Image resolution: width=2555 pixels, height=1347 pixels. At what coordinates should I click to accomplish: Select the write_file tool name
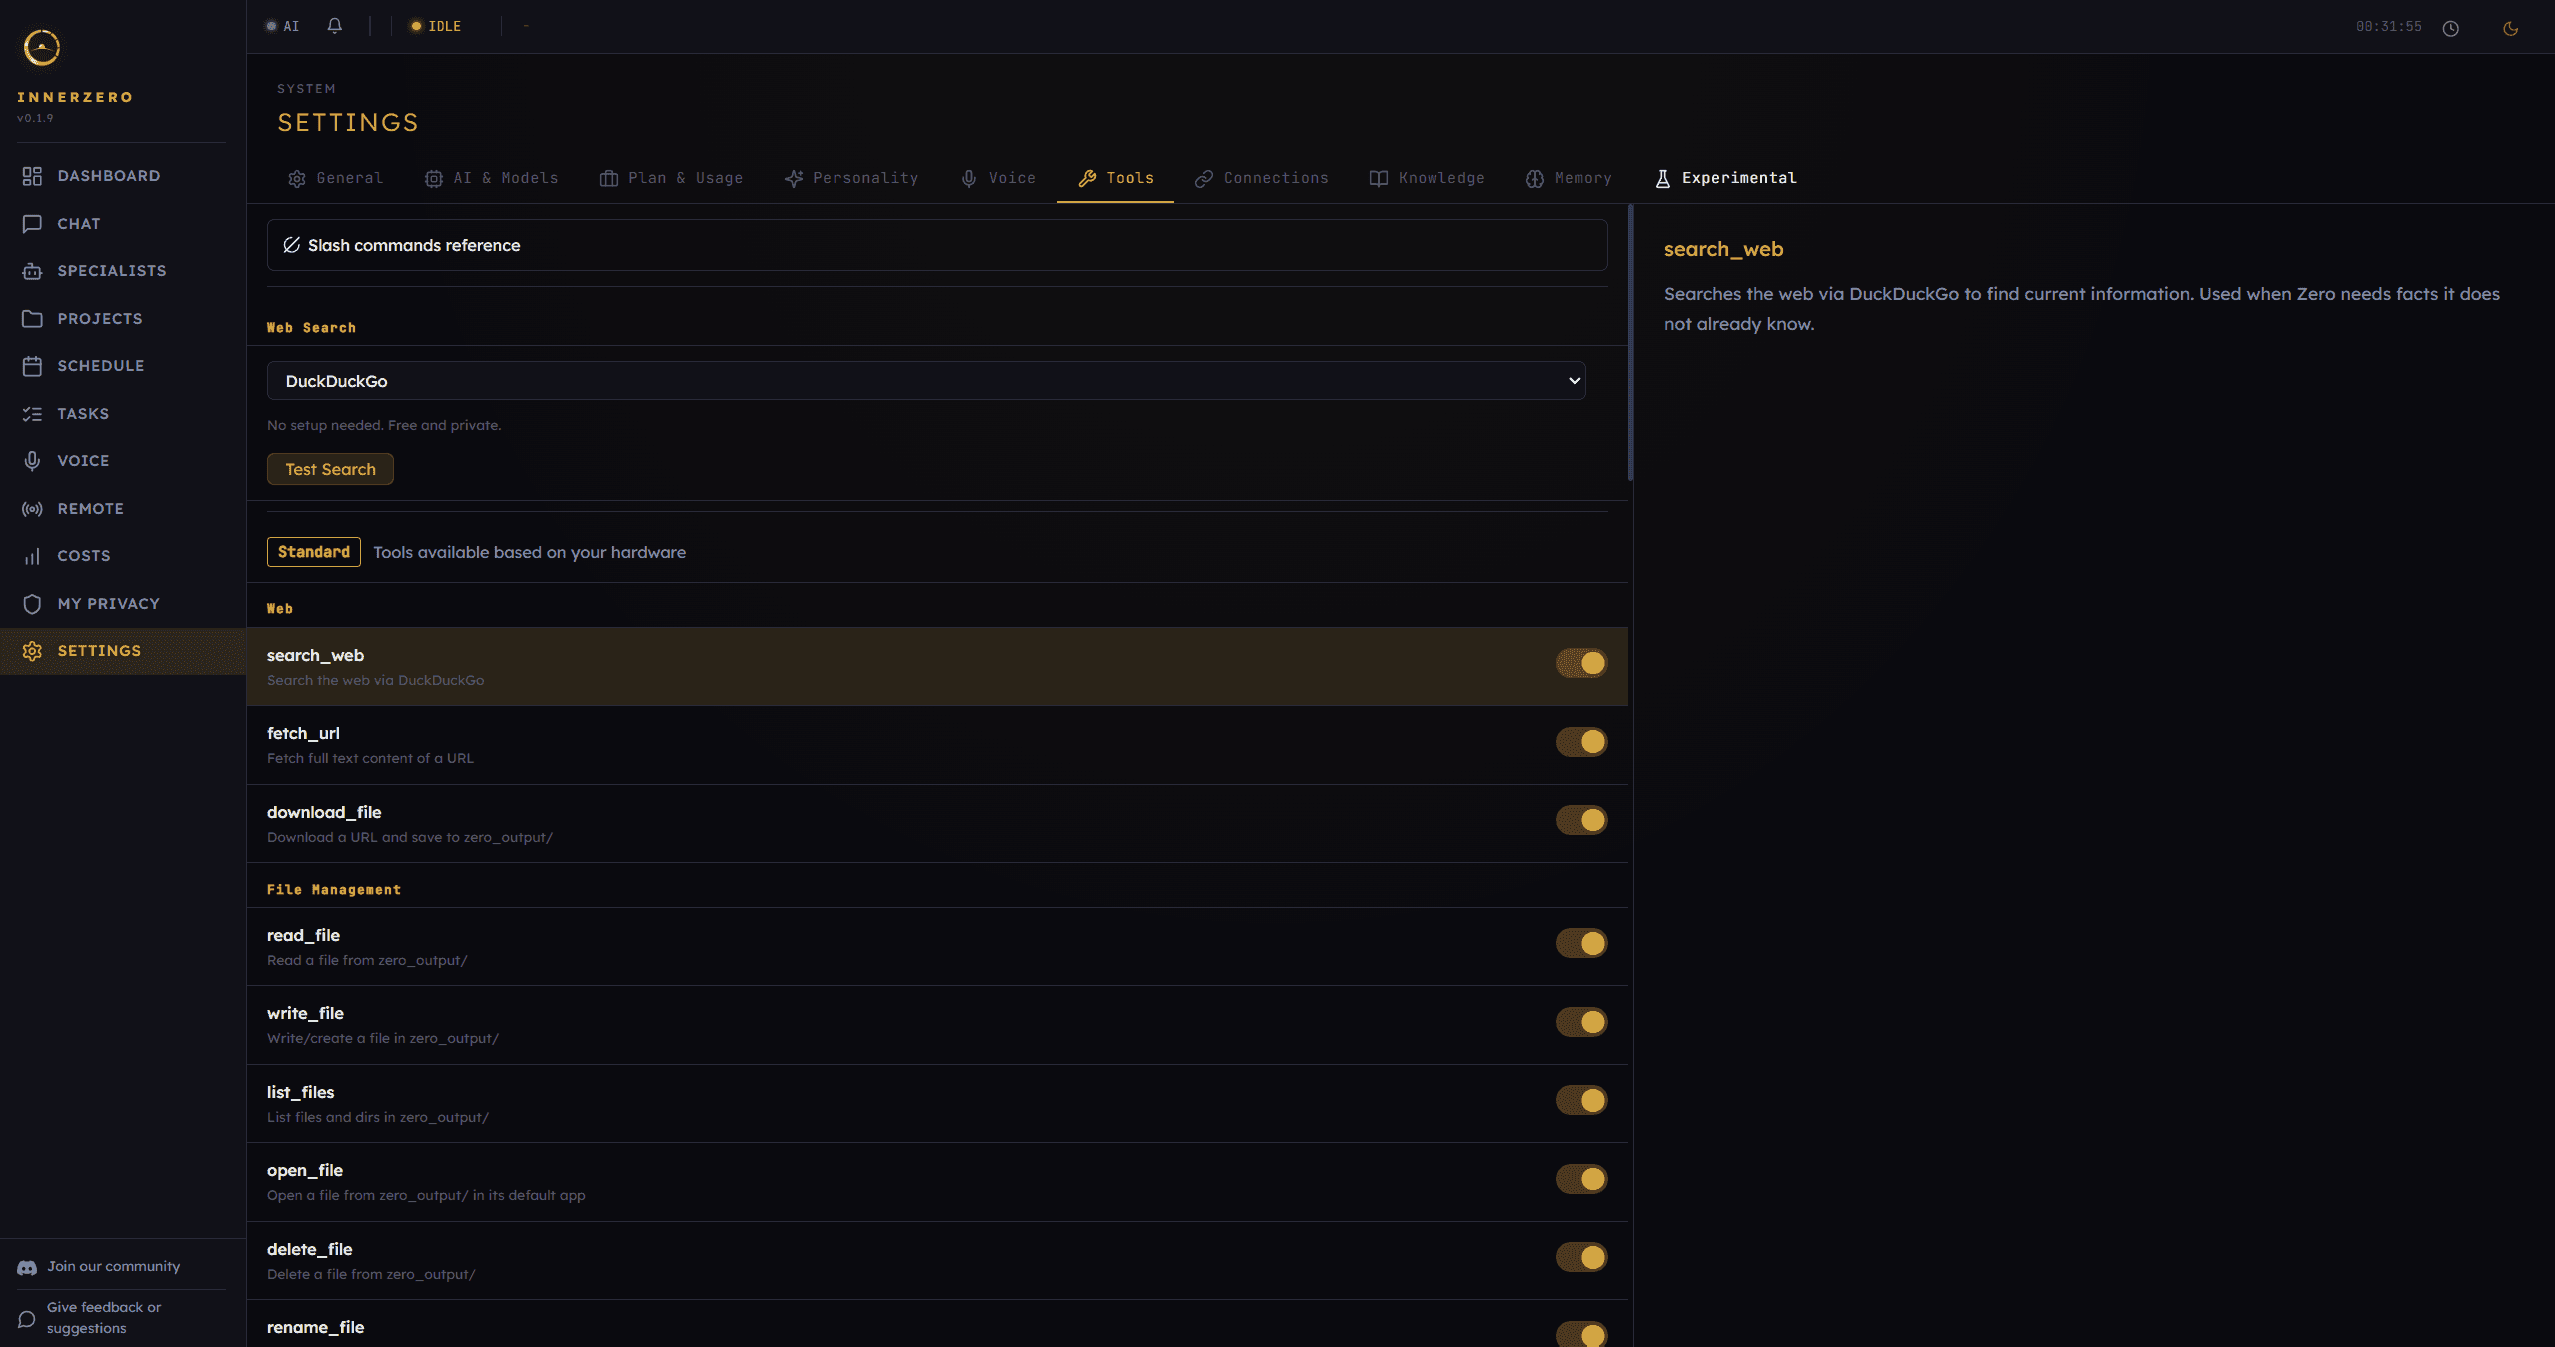[305, 1013]
